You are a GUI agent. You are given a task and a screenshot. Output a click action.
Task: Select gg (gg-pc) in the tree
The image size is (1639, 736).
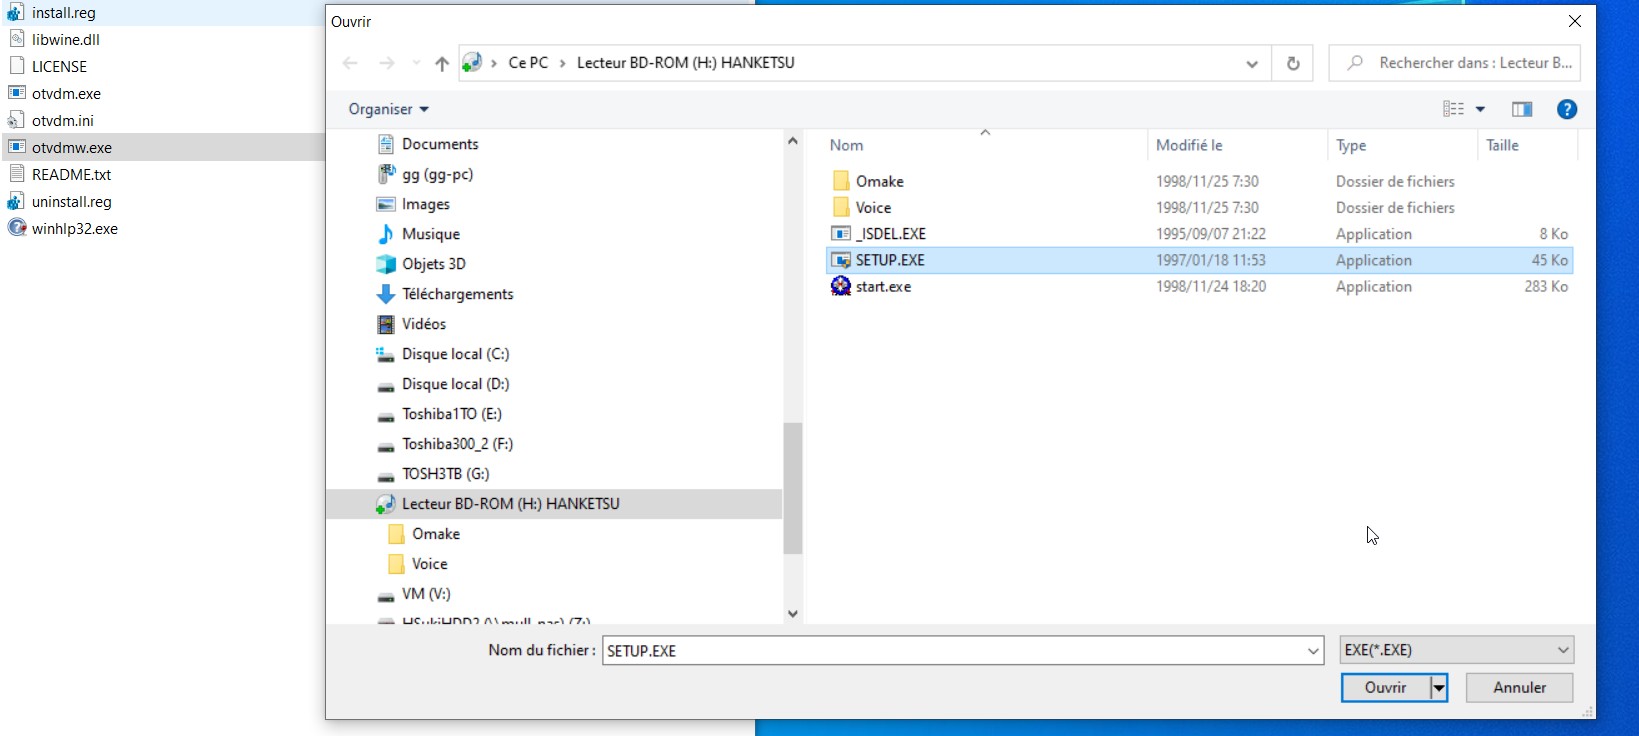coord(437,174)
